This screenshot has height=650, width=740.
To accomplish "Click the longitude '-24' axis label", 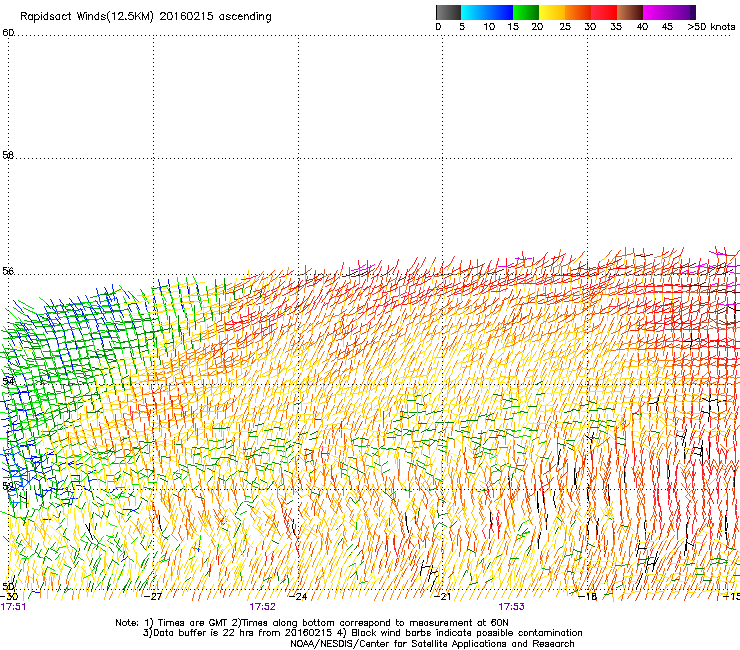I will [x=298, y=597].
